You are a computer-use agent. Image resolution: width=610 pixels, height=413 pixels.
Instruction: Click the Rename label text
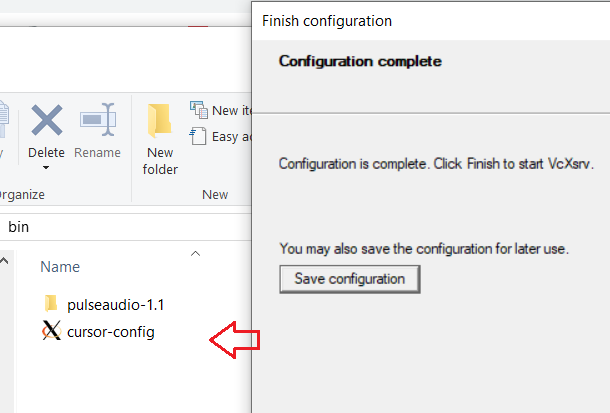[x=97, y=152]
